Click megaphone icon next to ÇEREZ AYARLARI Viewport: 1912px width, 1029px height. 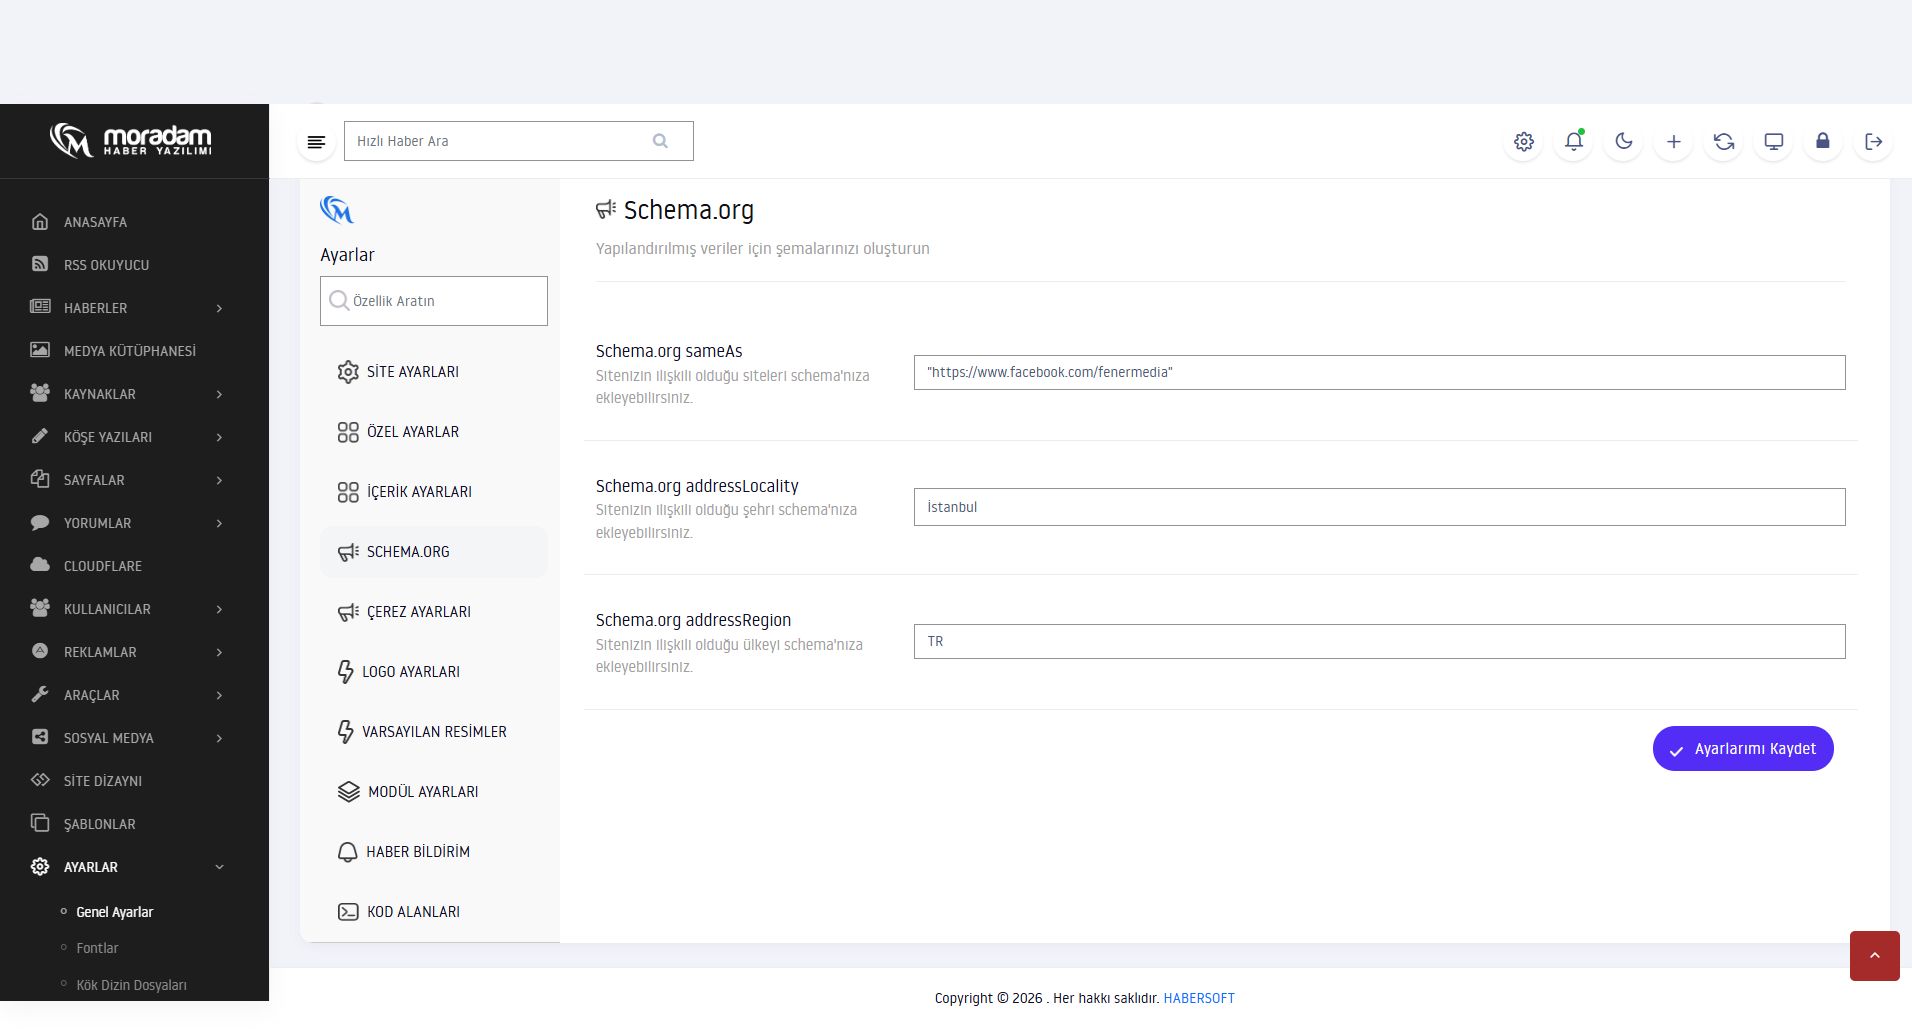347,612
